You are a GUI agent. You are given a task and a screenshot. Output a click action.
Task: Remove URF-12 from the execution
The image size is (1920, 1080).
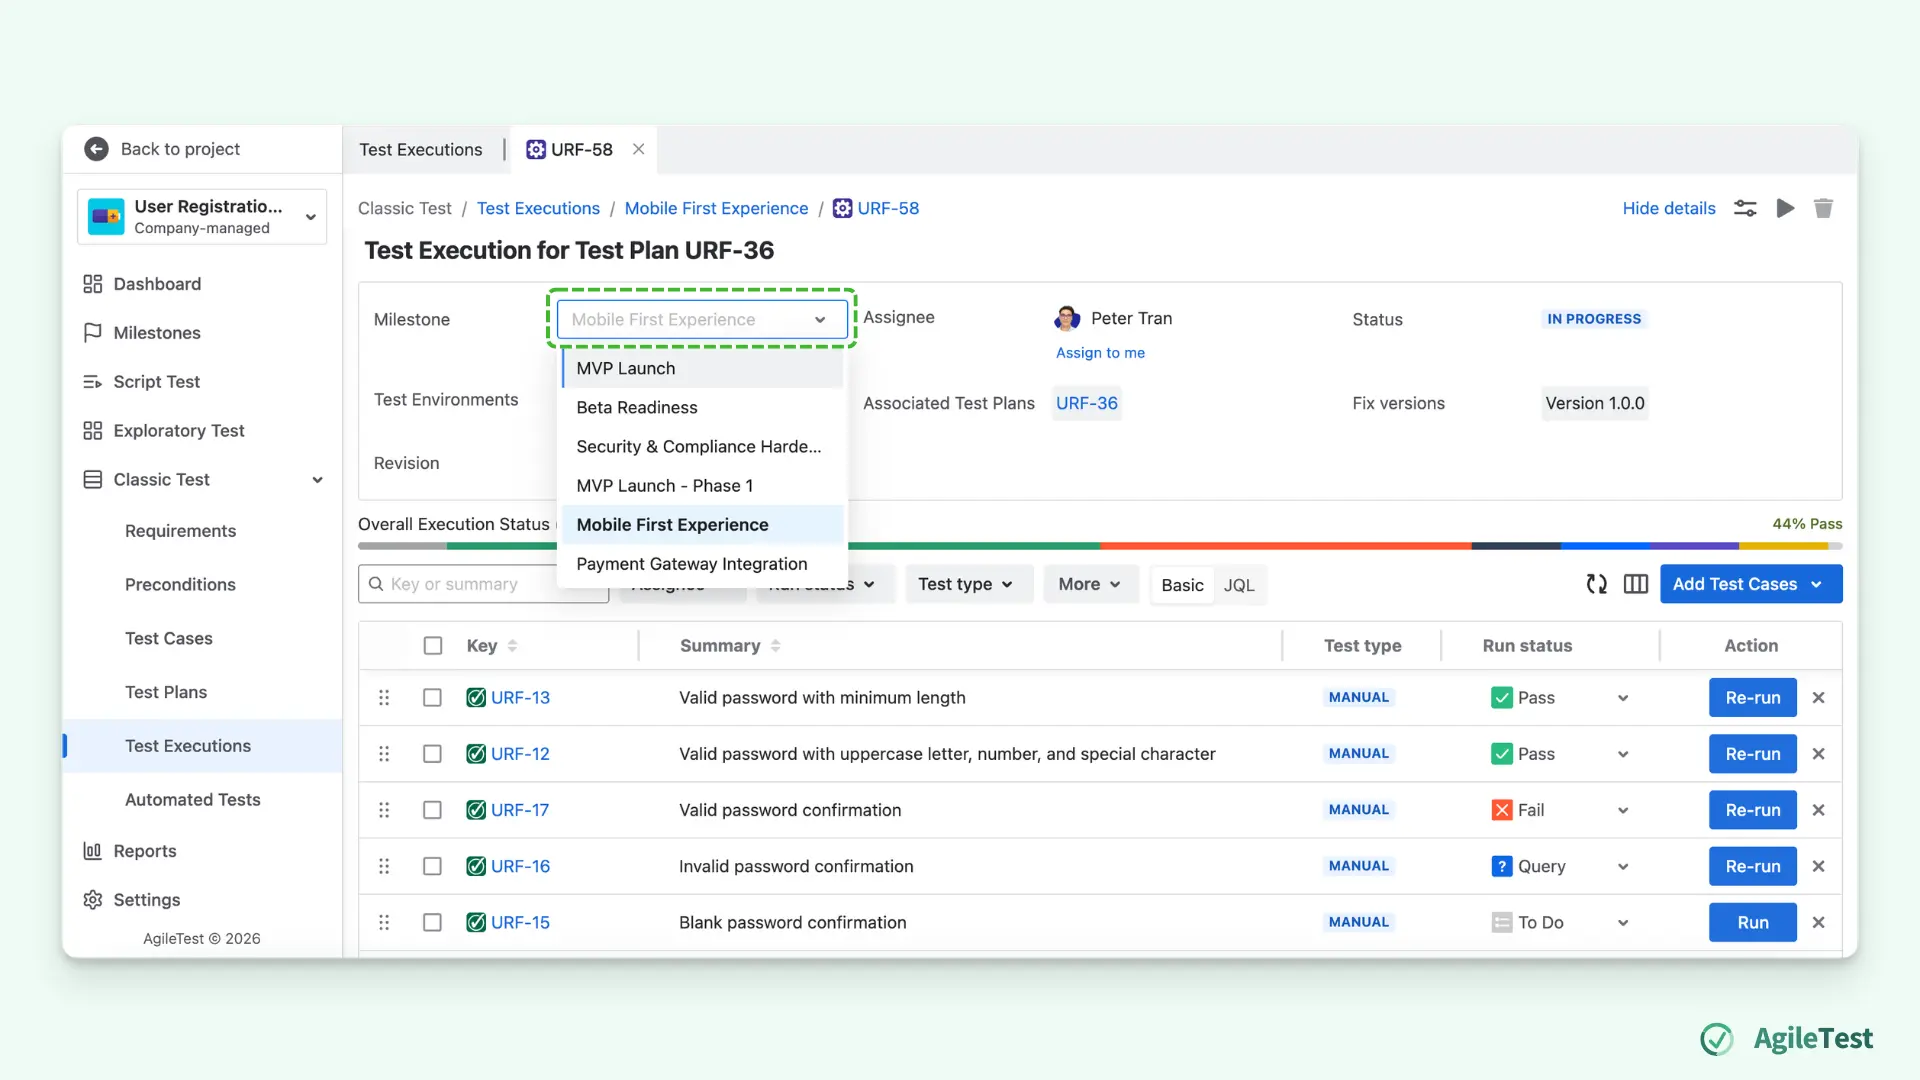tap(1819, 754)
